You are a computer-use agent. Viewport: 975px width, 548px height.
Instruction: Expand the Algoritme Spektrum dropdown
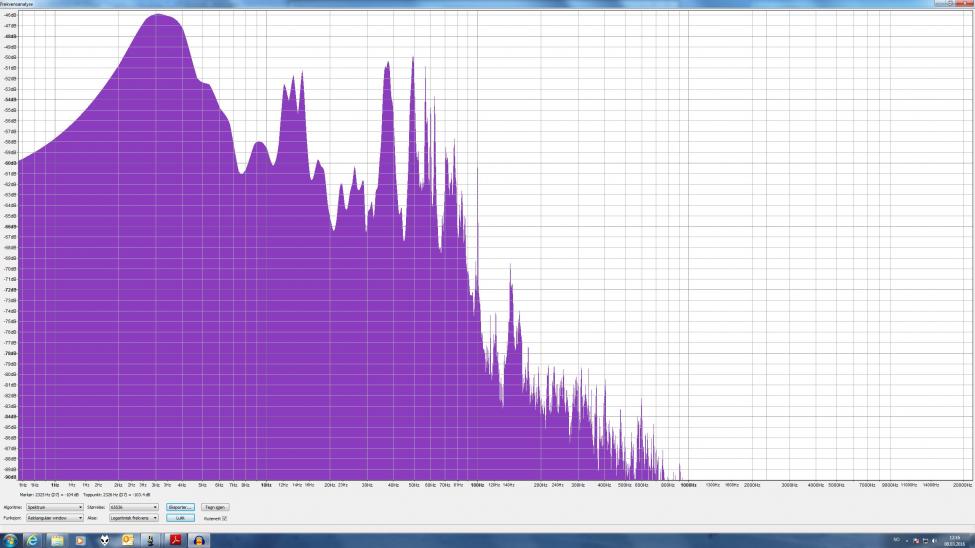coord(55,507)
